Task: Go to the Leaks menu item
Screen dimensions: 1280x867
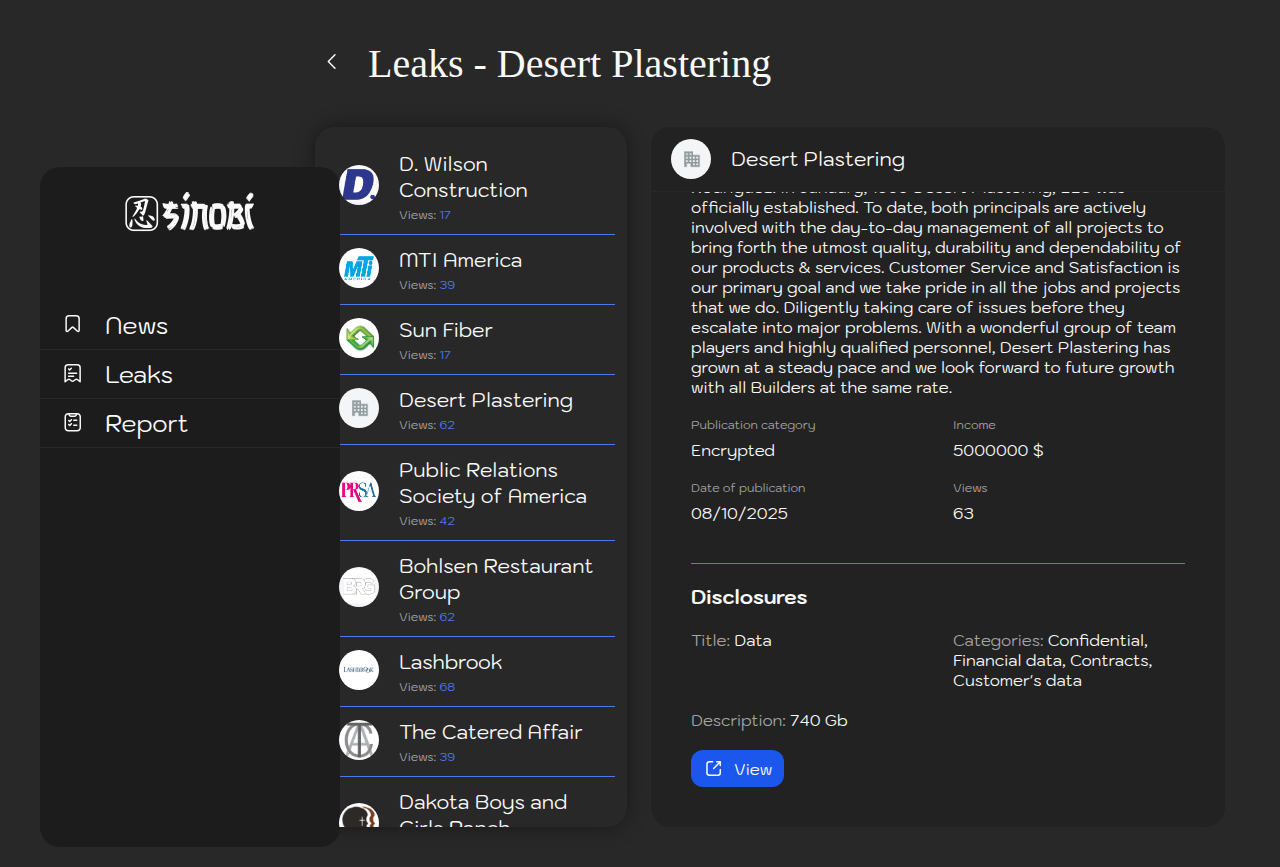Action: (139, 375)
